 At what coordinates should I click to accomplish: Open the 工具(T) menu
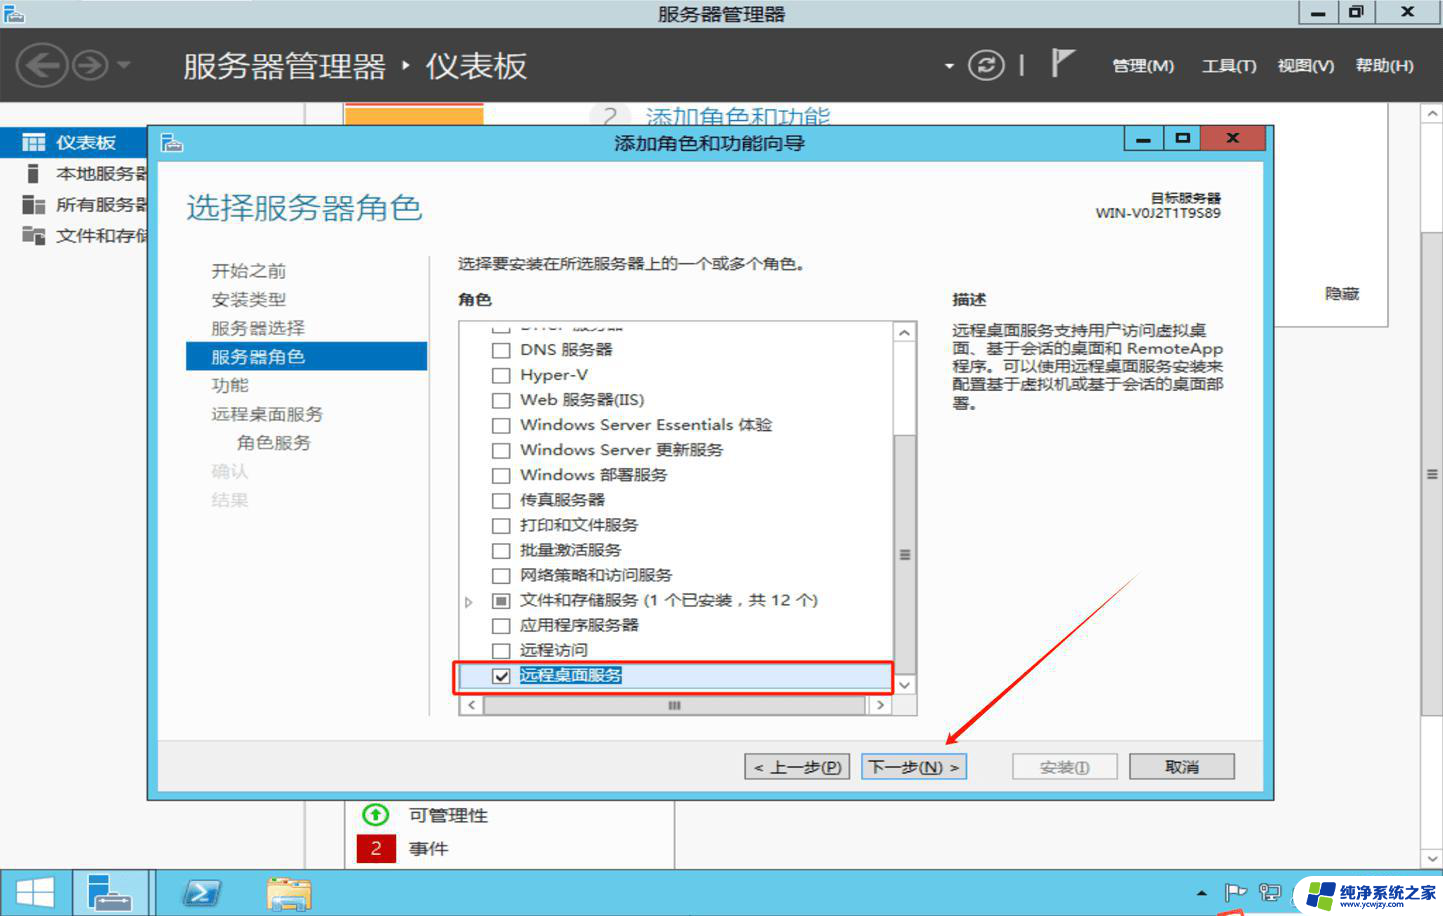click(1228, 66)
